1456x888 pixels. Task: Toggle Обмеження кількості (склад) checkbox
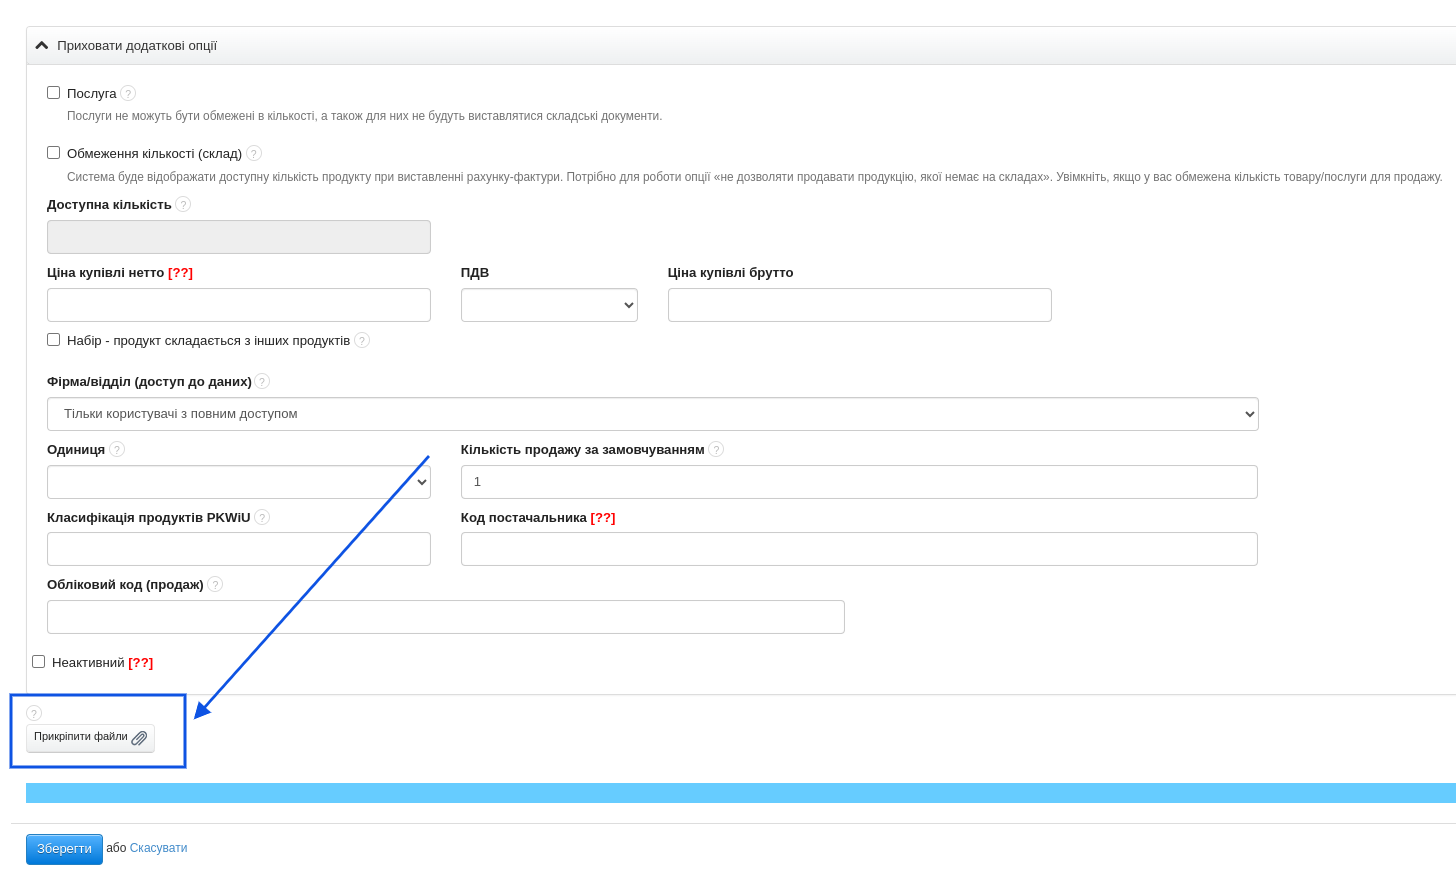click(54, 152)
